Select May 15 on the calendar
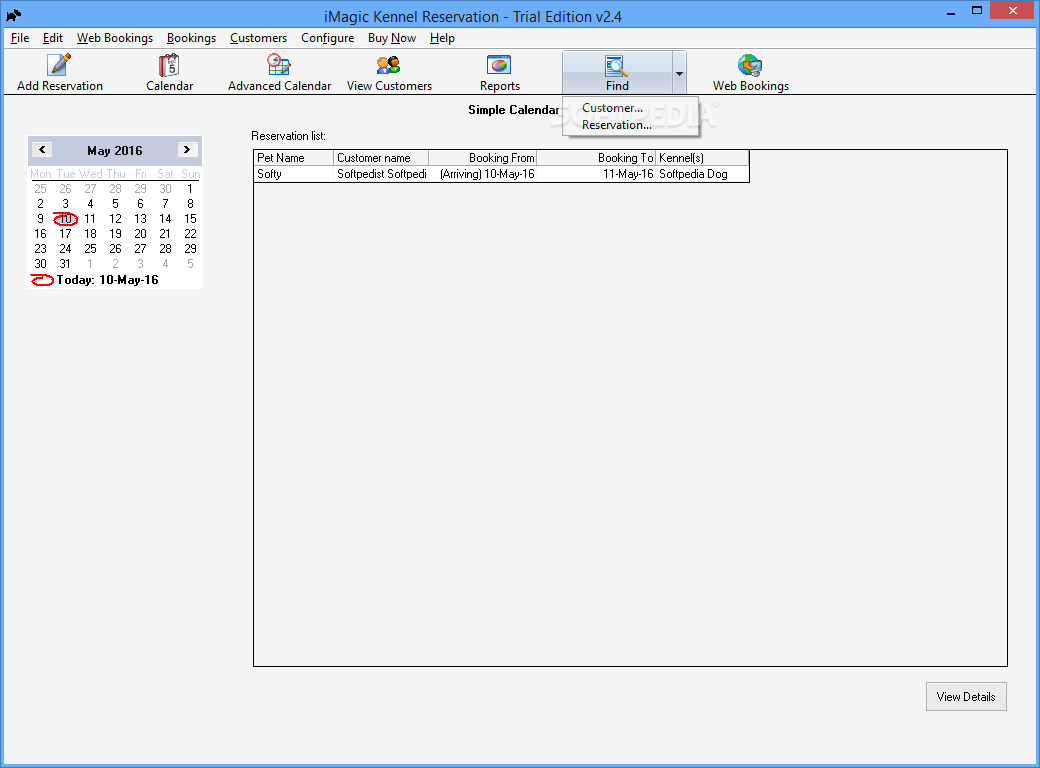This screenshot has width=1040, height=768. tap(190, 219)
